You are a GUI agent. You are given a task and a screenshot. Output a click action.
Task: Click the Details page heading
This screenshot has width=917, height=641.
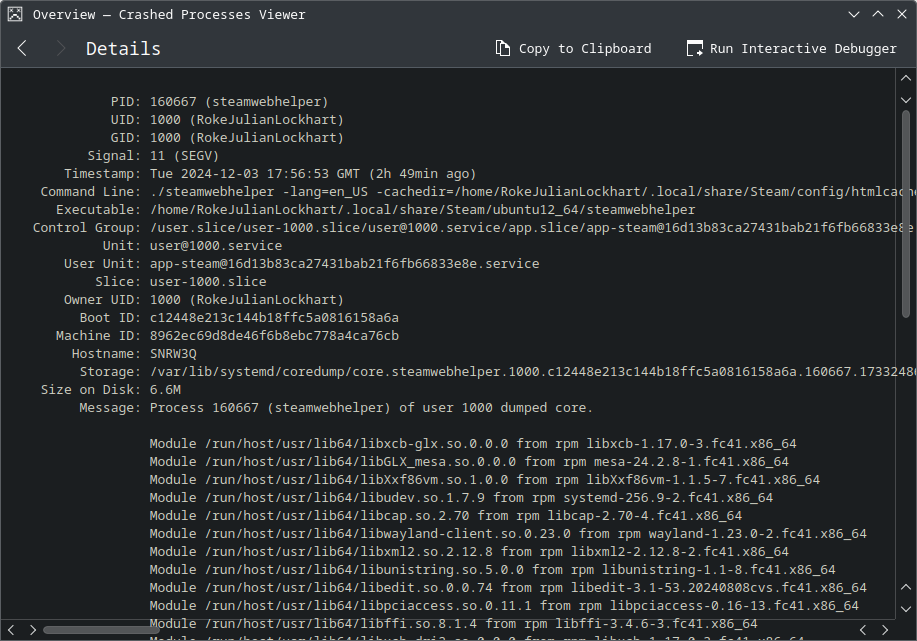[x=123, y=49]
